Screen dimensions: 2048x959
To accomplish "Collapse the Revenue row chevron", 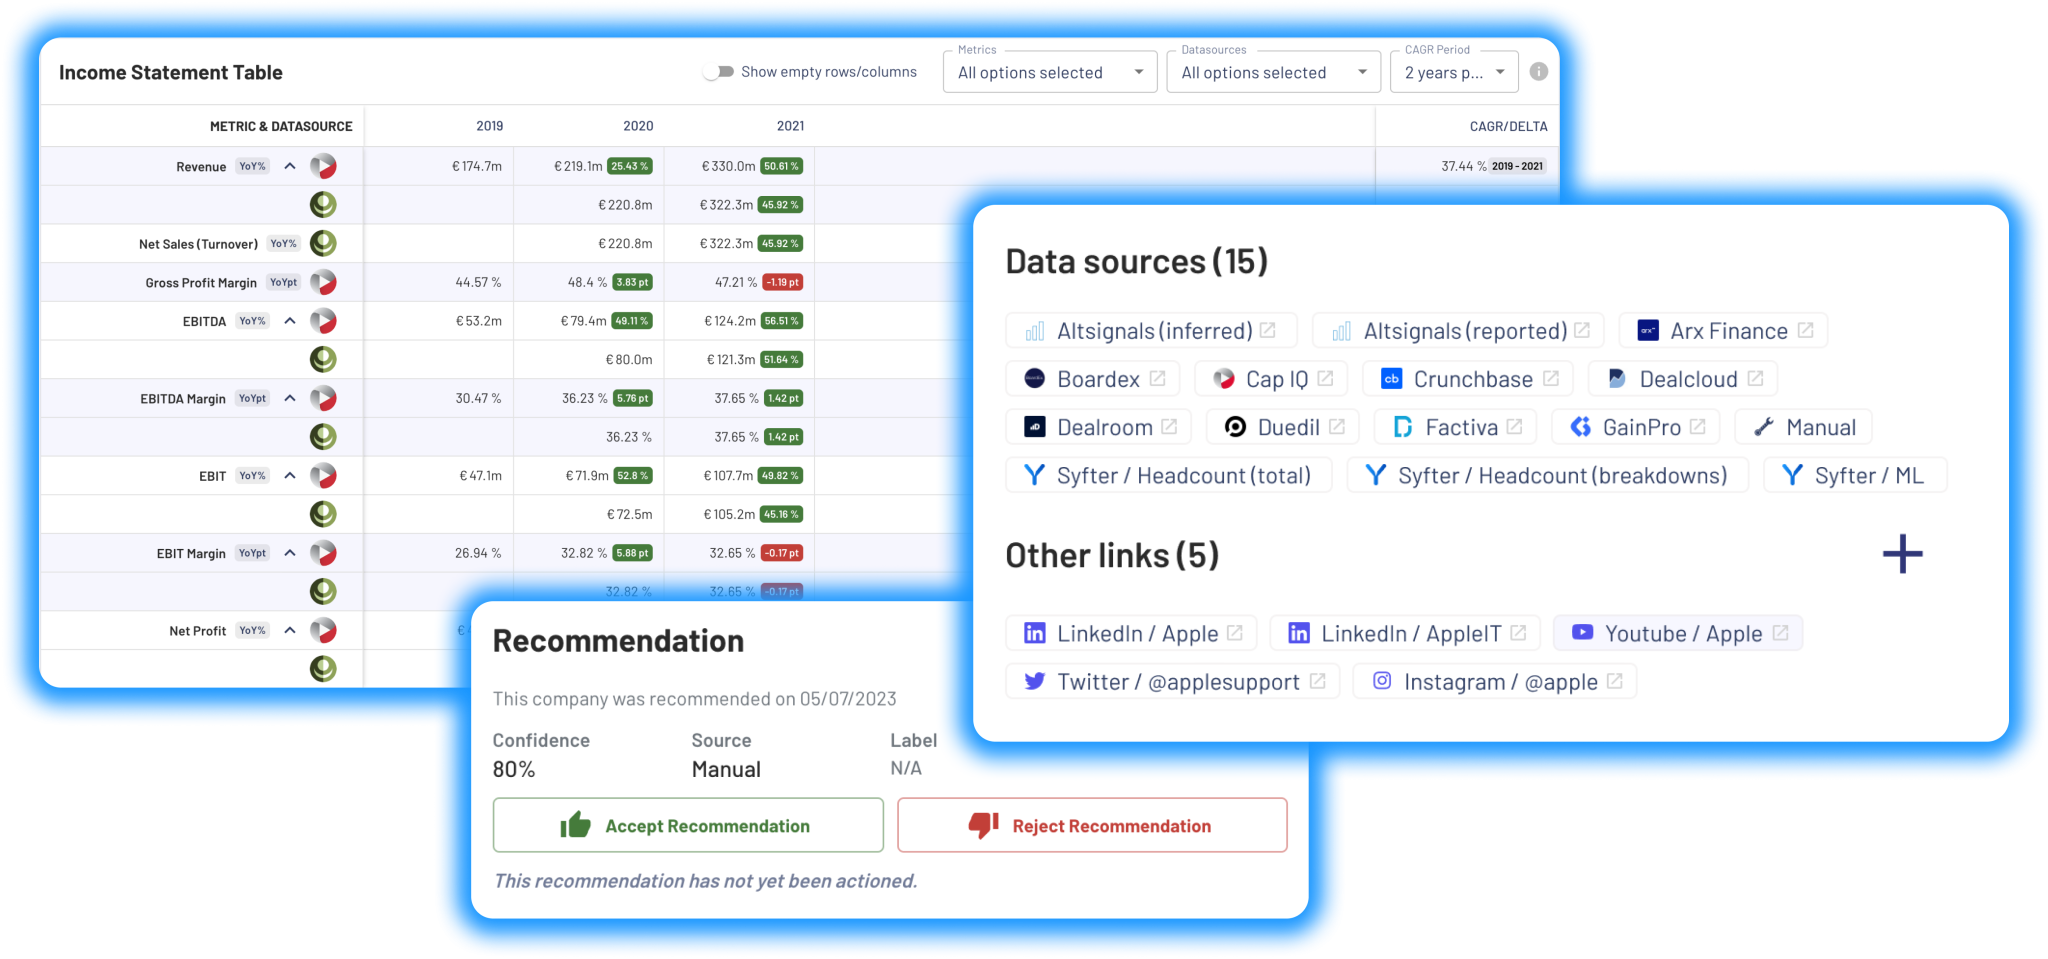I will point(290,166).
